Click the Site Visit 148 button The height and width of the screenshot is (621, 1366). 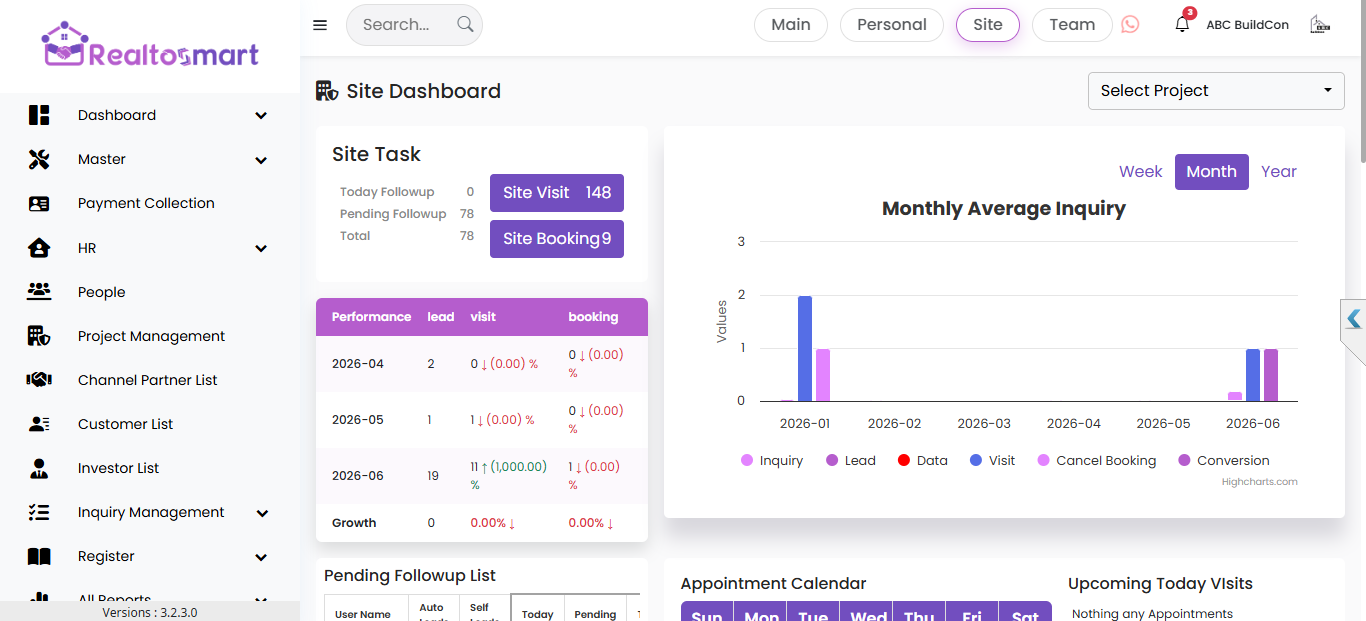click(557, 193)
